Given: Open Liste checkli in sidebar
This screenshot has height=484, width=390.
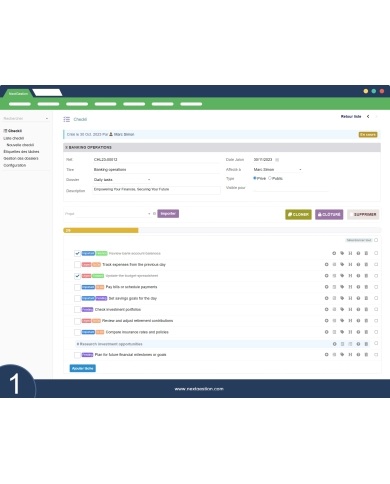Looking at the screenshot, I should point(14,138).
